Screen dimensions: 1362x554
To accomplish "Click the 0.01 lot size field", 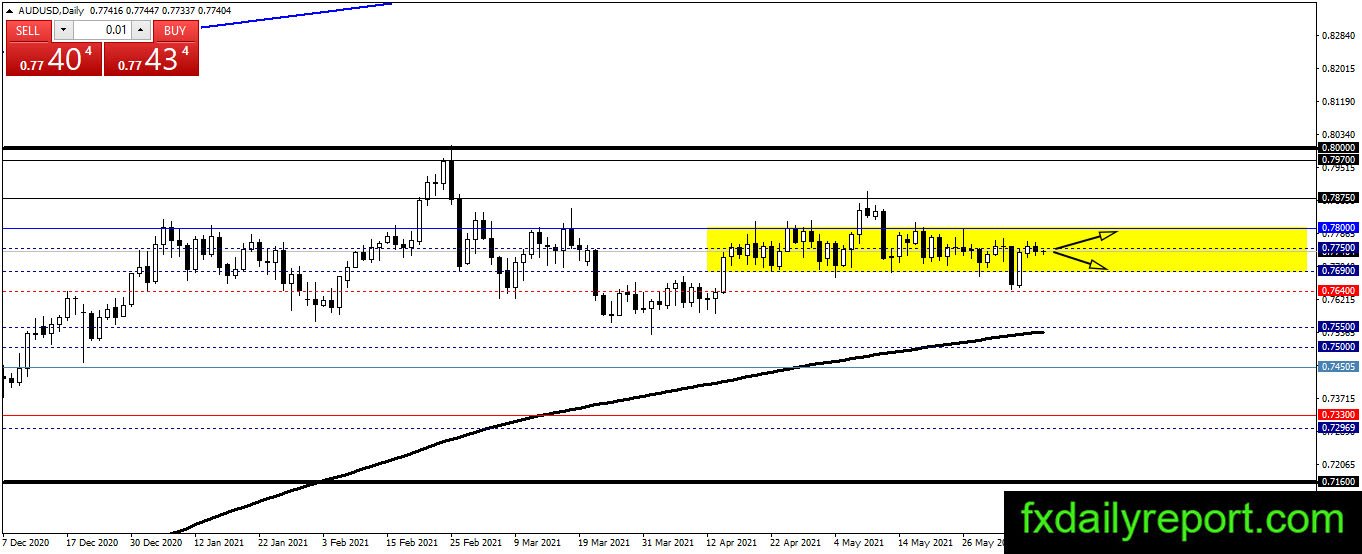I will click(101, 30).
